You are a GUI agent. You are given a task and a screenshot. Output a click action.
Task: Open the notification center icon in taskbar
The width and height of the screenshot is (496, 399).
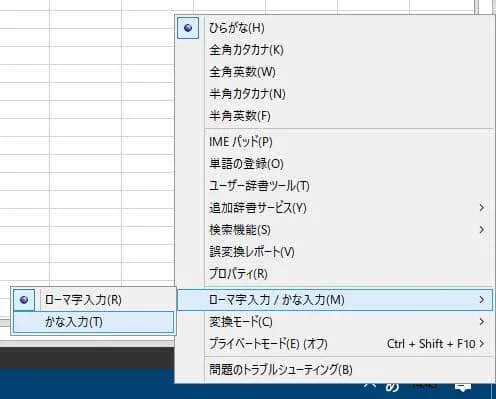point(463,387)
